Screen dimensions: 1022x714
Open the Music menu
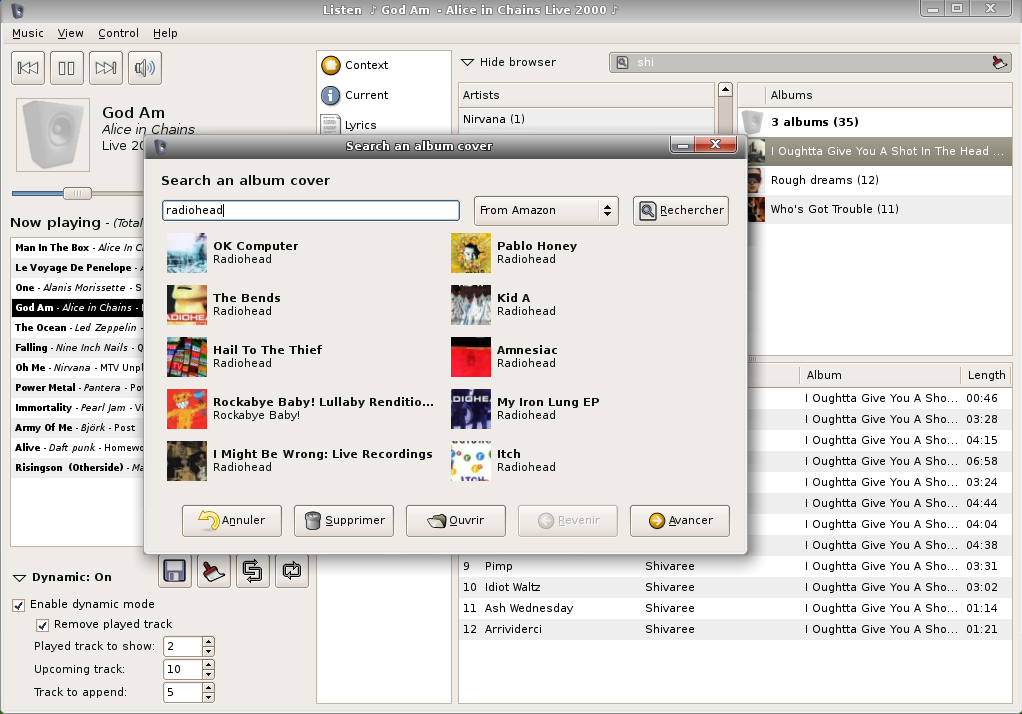(x=28, y=33)
